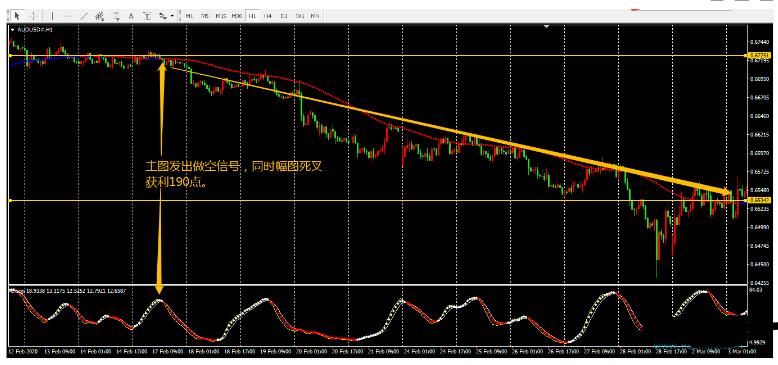Switch chart to H4 timeframe
Image resolution: width=778 pixels, height=365 pixels.
point(268,16)
